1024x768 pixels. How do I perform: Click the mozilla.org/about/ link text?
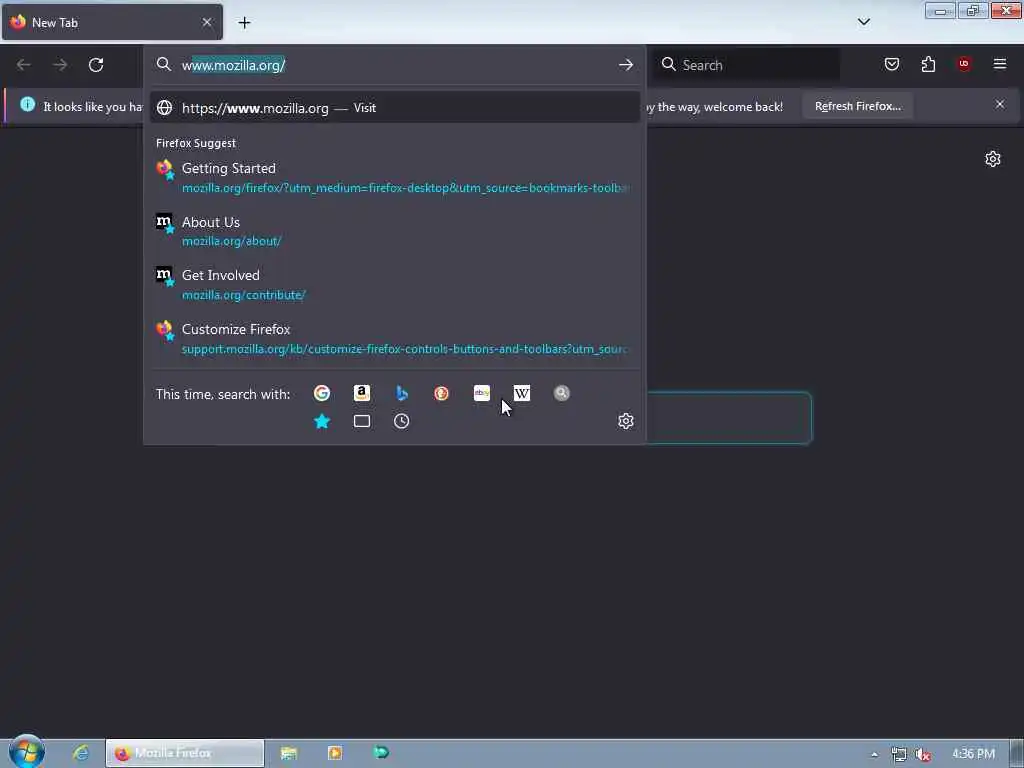click(x=231, y=241)
